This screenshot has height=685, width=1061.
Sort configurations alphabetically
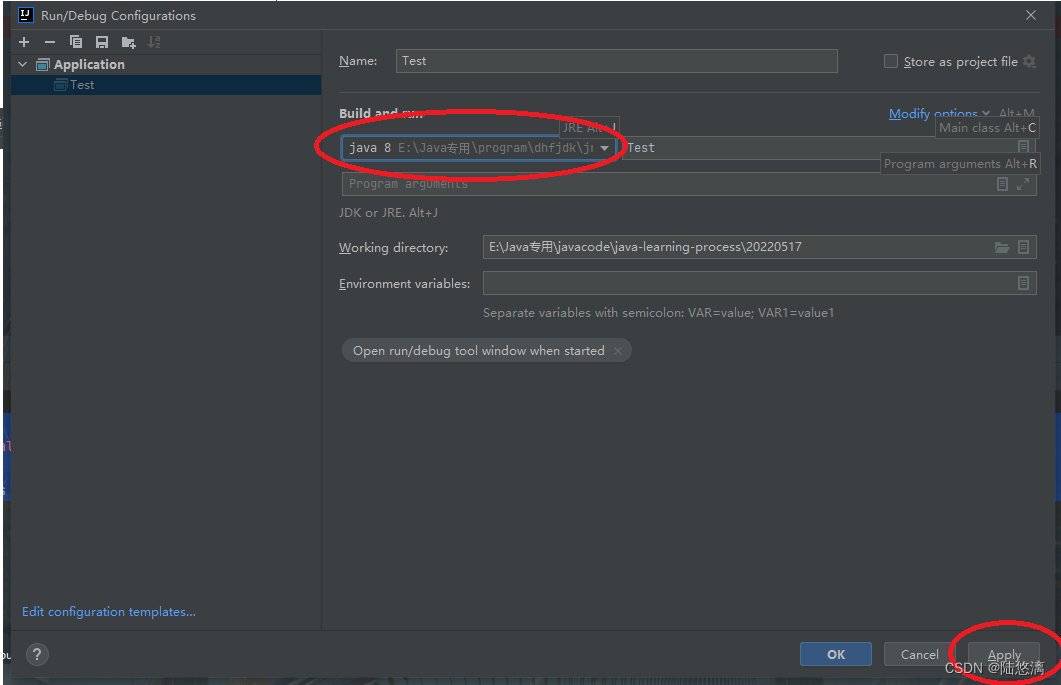point(154,42)
